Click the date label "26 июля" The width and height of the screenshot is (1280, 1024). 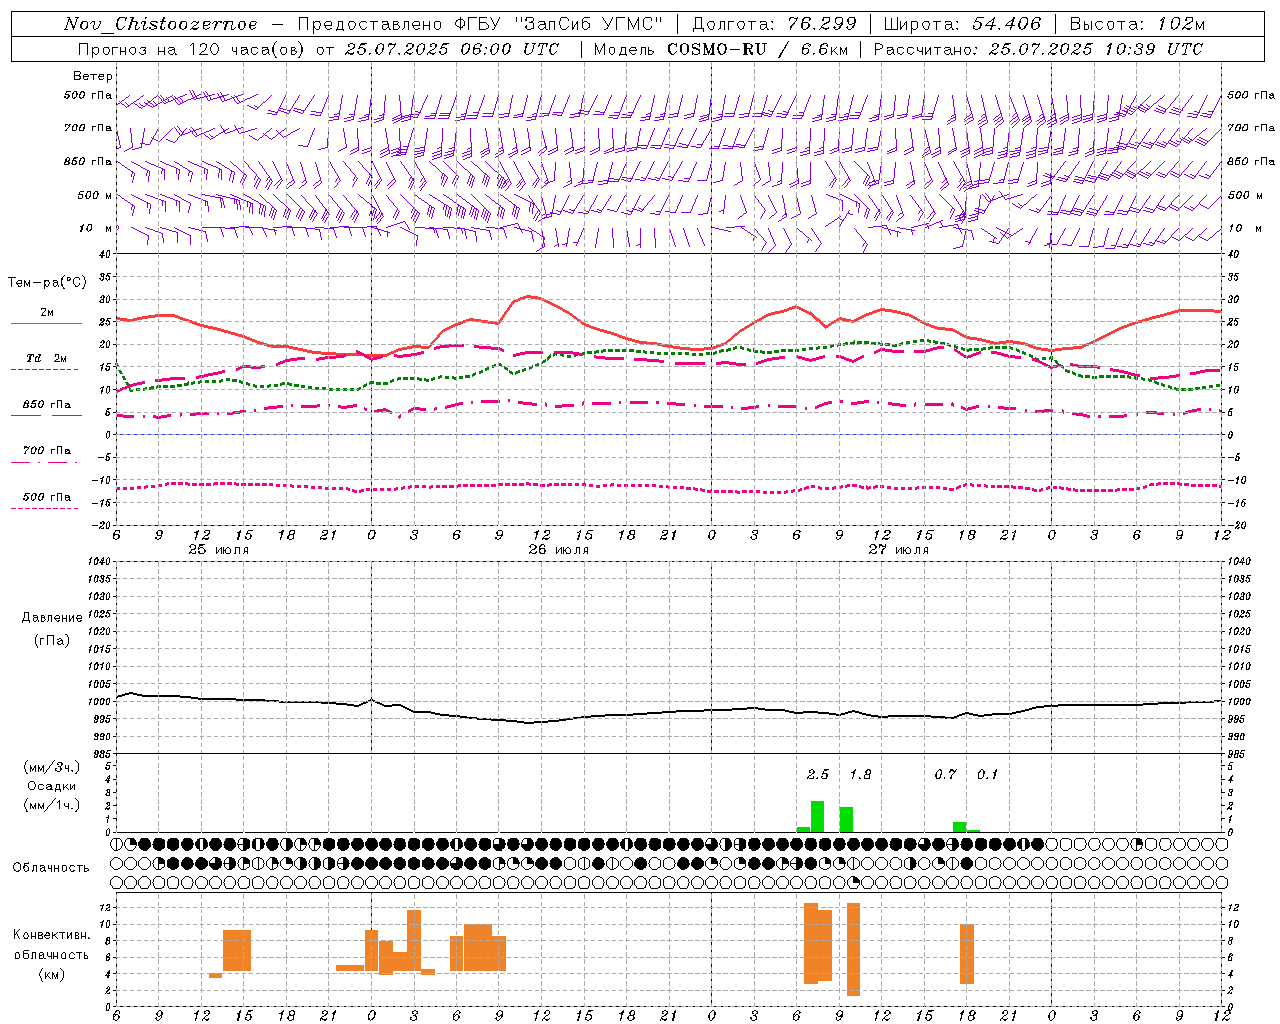tap(559, 550)
